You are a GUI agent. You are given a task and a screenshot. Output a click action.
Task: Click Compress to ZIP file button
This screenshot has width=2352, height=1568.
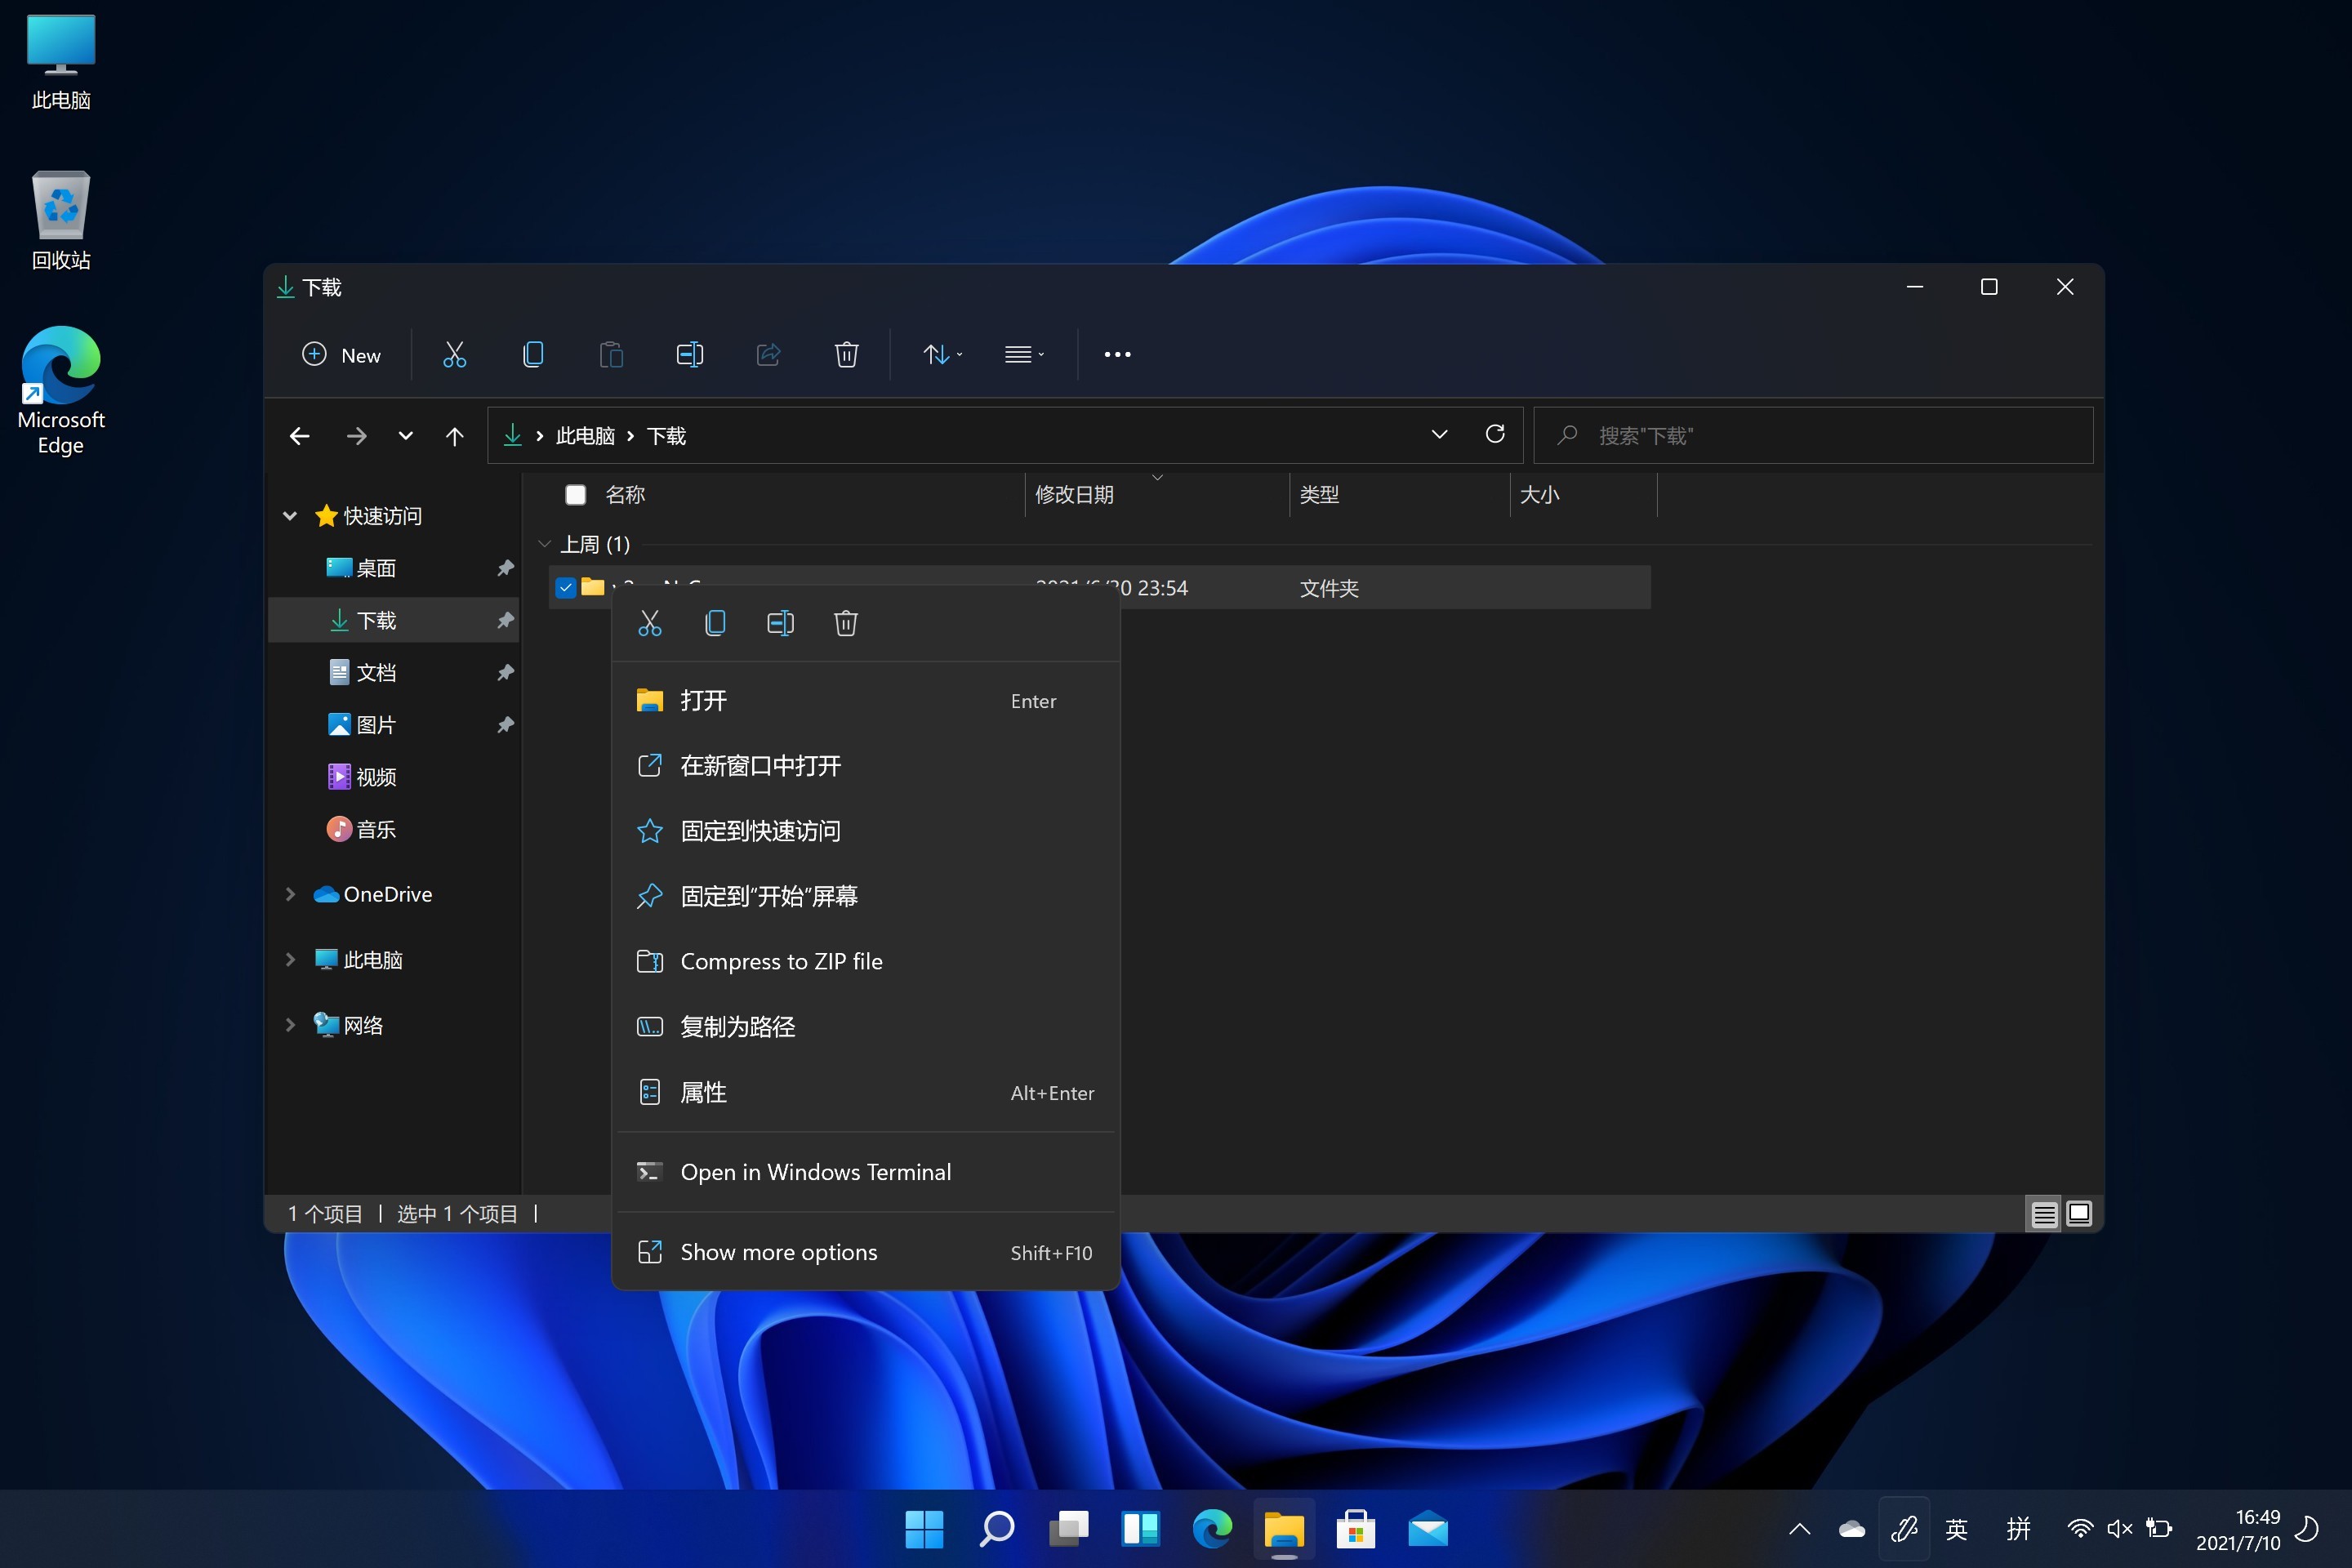coord(782,960)
